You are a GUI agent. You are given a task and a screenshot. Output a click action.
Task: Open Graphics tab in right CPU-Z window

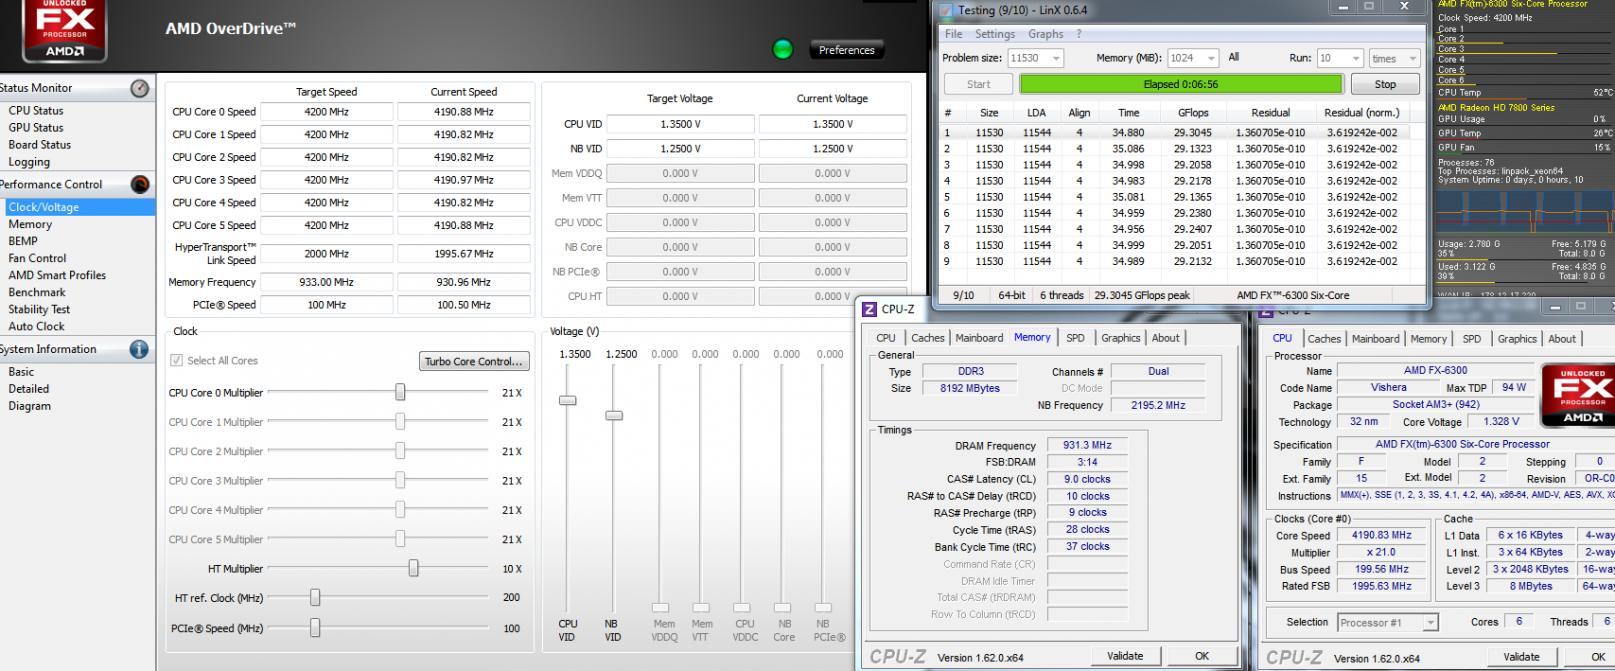point(1517,339)
